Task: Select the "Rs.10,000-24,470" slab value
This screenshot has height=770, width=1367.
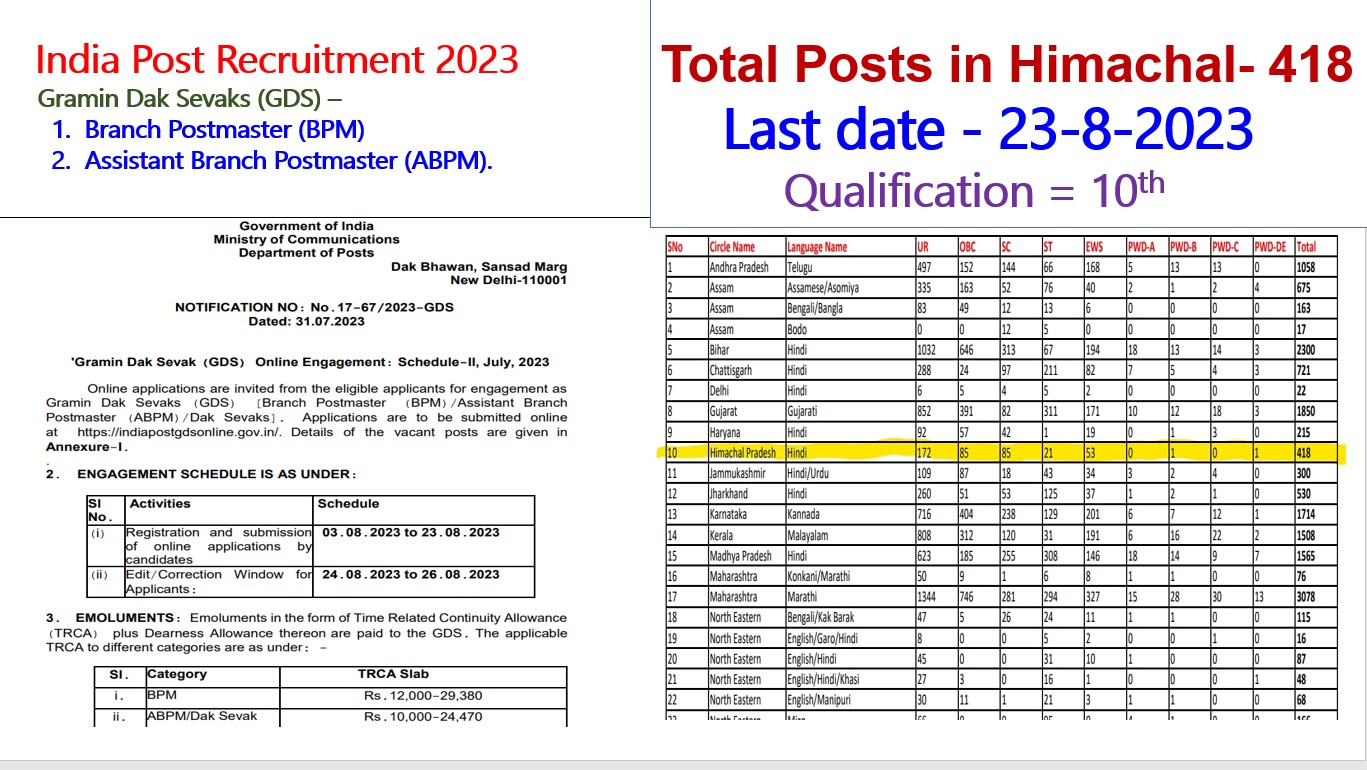Action: pyautogui.click(x=423, y=716)
